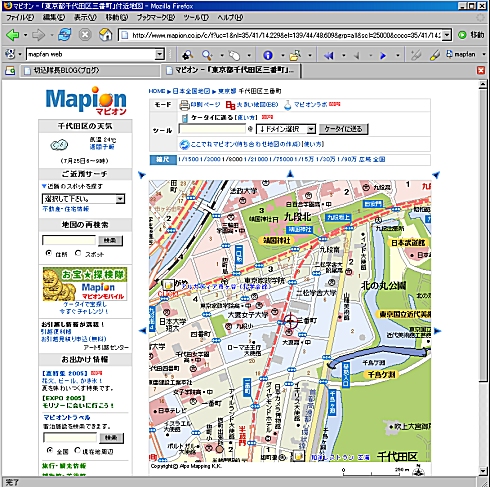Go to the browser home page icon
This screenshot has width=490, height=487.
pyautogui.click(x=105, y=35)
